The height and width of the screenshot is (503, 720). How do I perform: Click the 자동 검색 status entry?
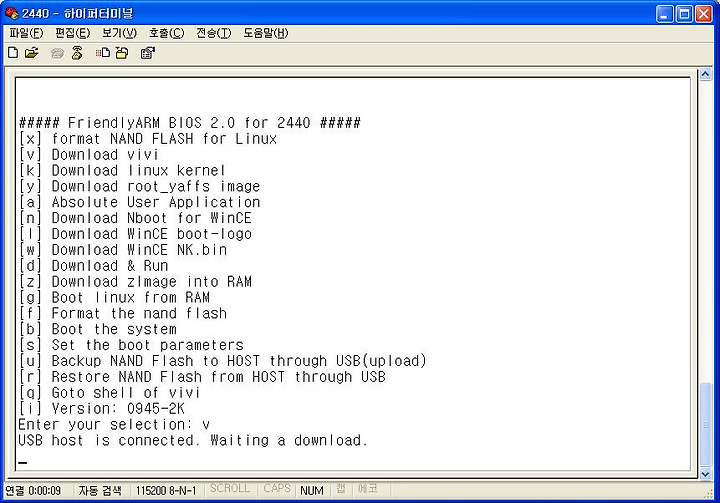pyautogui.click(x=100, y=491)
